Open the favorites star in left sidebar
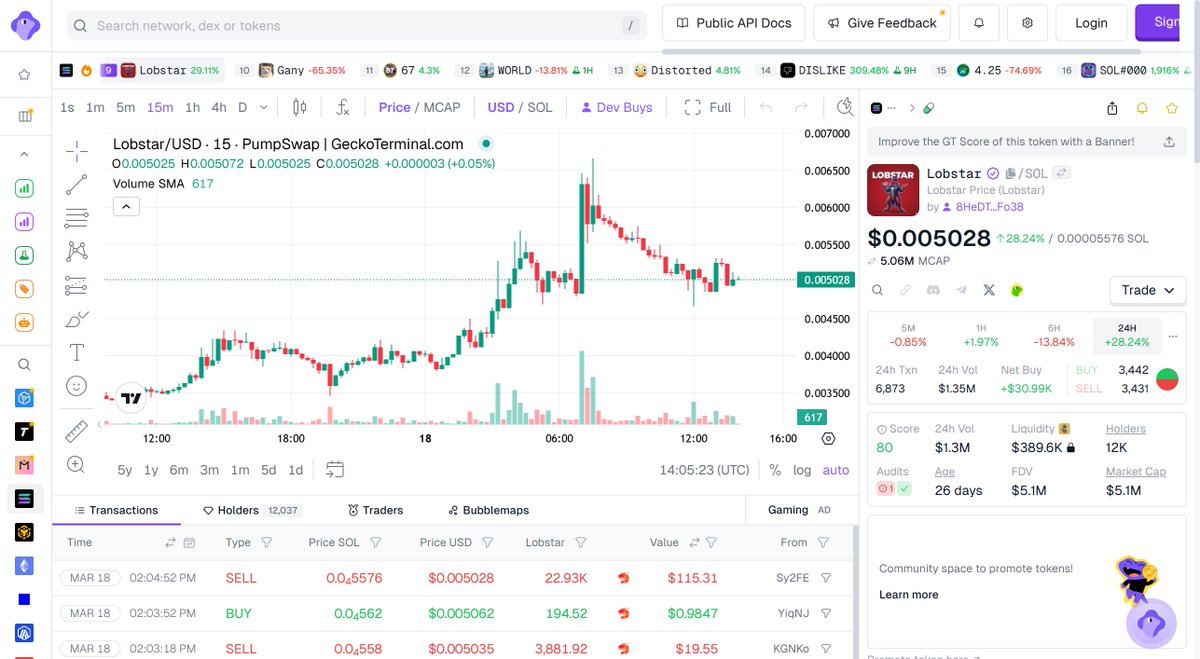 coord(25,74)
